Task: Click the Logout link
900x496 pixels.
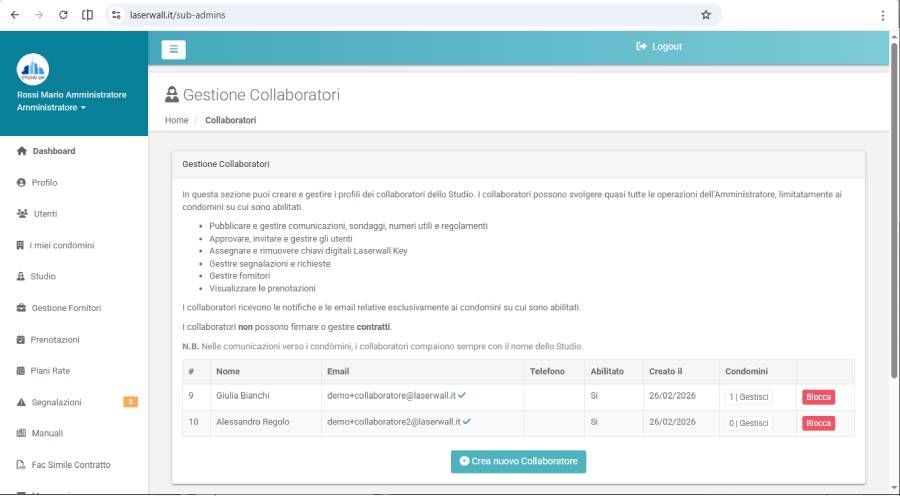Action: pos(659,47)
